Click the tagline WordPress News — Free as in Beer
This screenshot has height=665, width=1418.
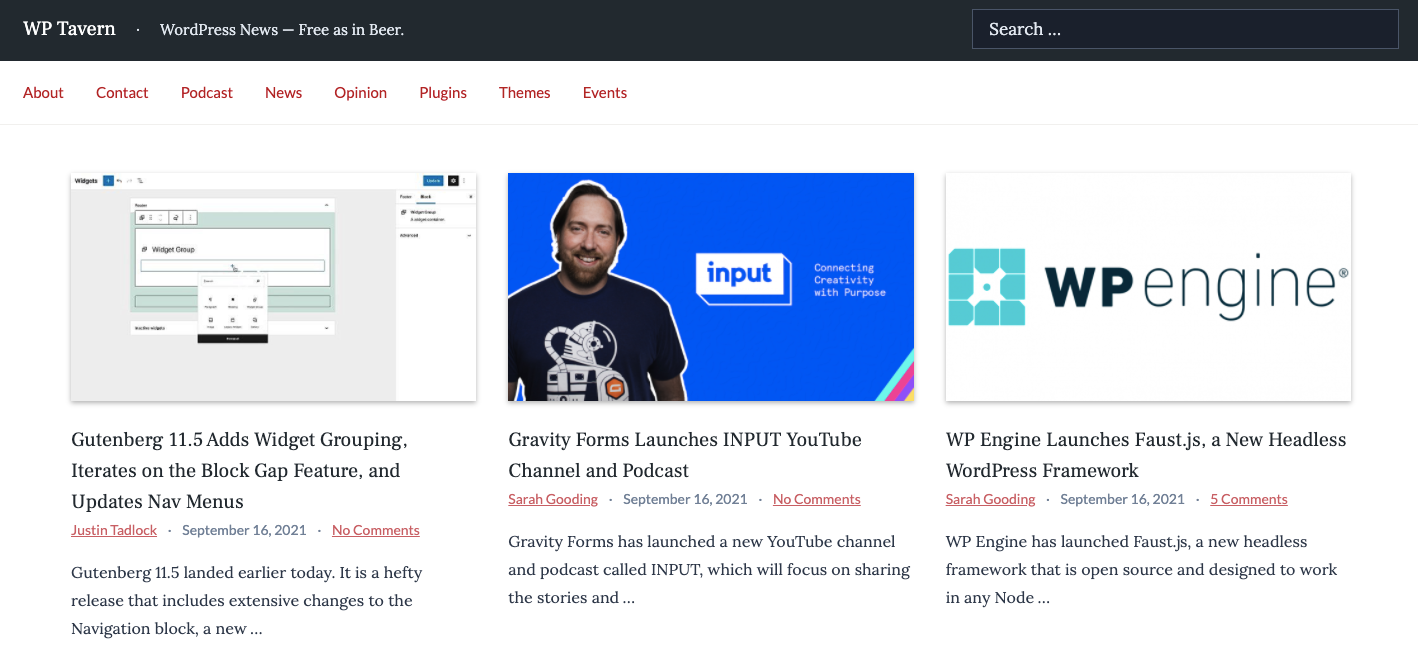click(x=282, y=29)
